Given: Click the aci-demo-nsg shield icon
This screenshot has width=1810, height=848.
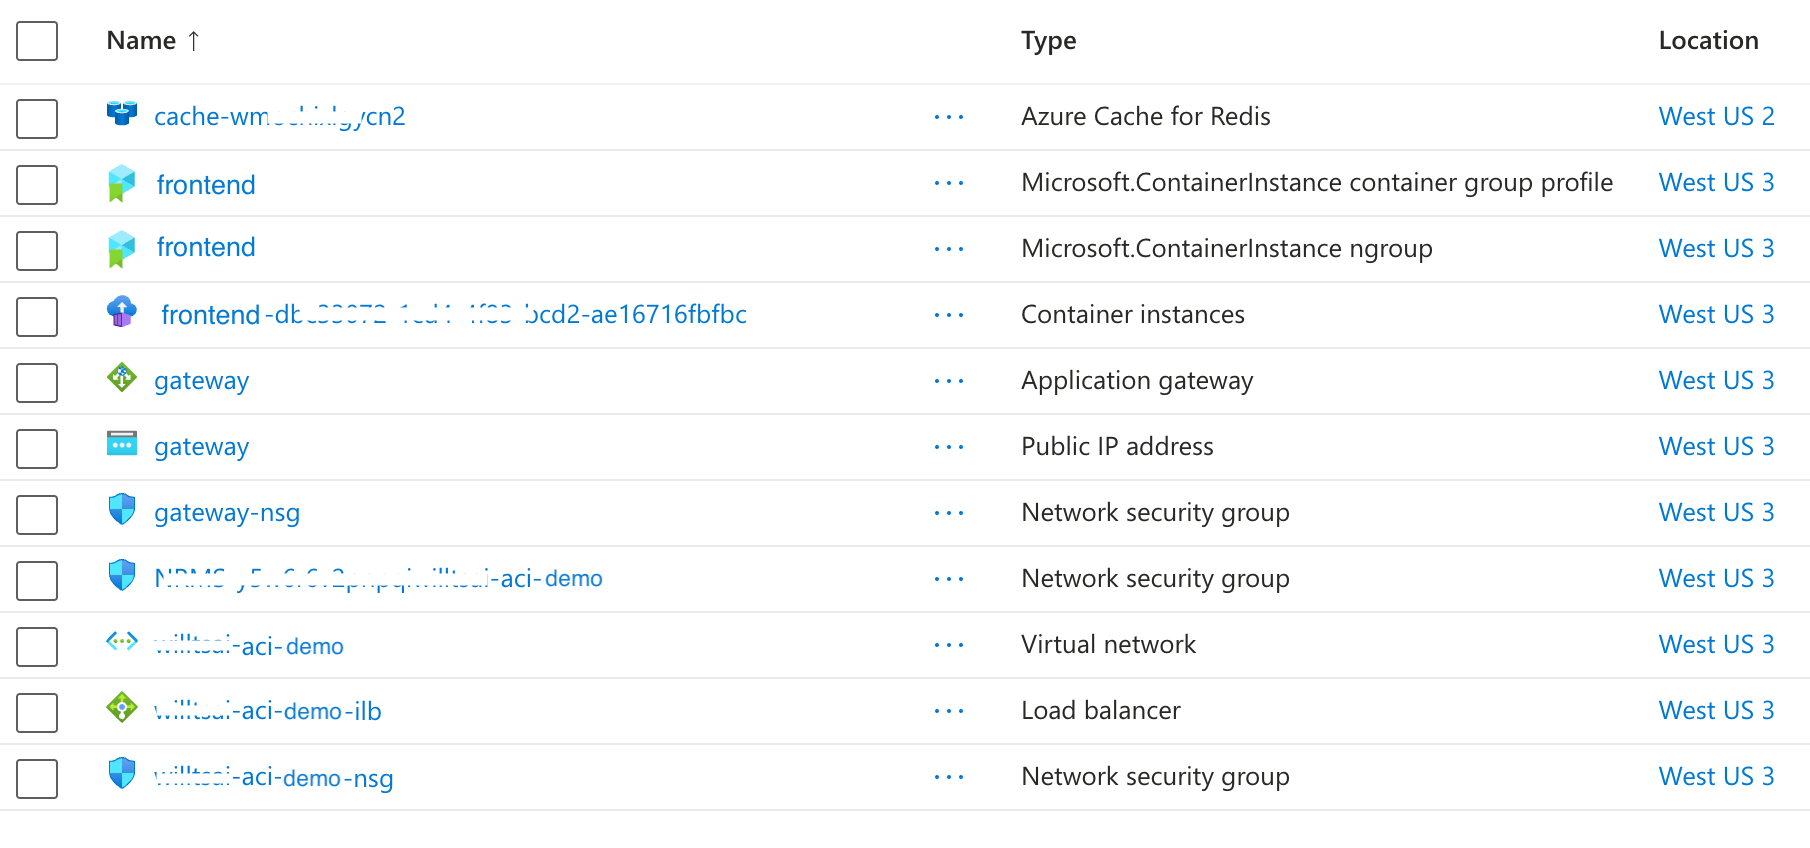Looking at the screenshot, I should (122, 773).
